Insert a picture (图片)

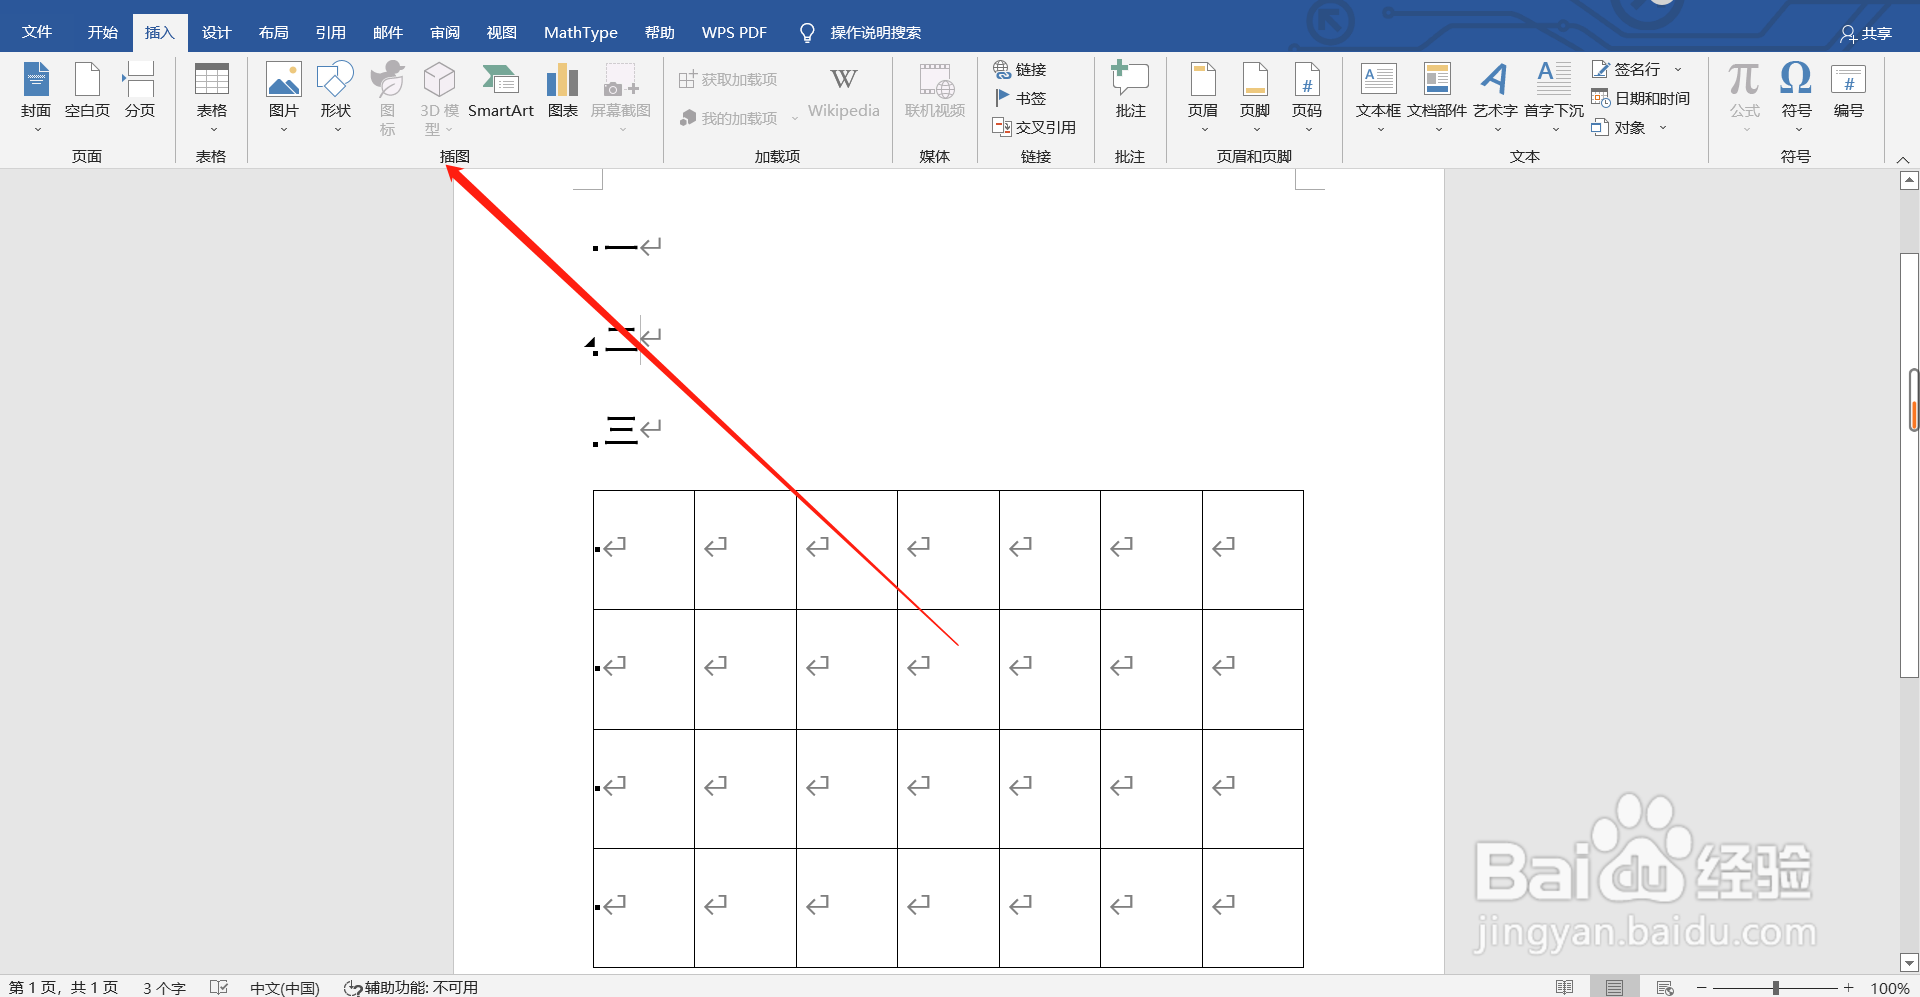click(284, 98)
